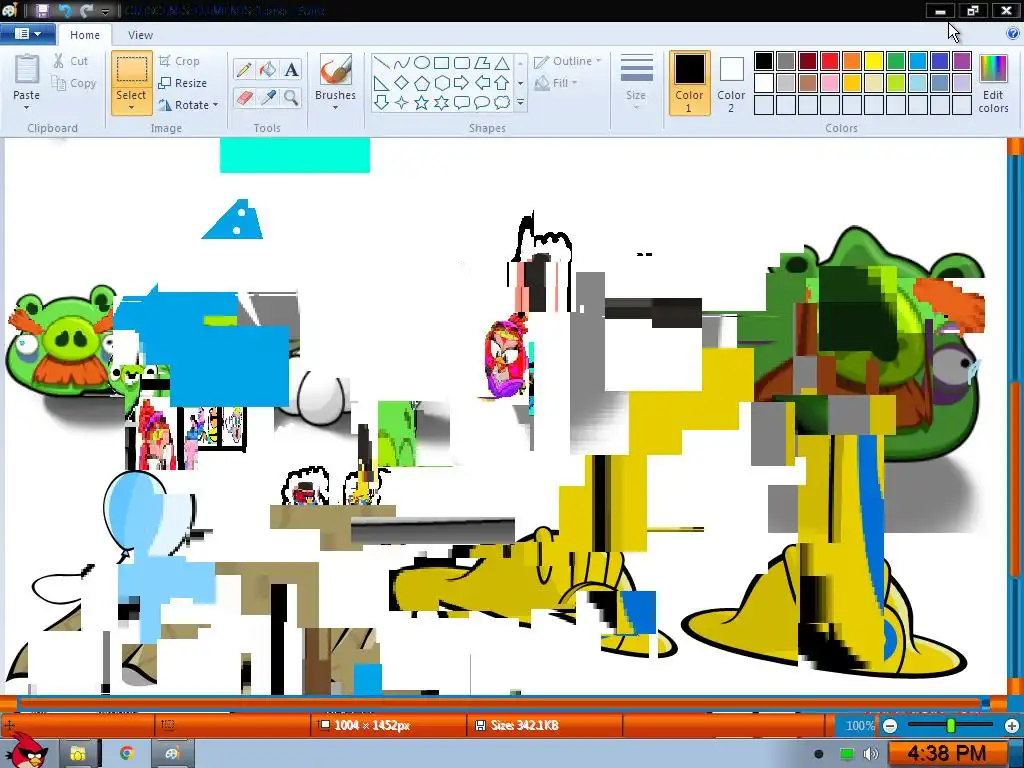Image resolution: width=1024 pixels, height=768 pixels.
Task: Select the Right triangle shape
Action: click(x=381, y=83)
